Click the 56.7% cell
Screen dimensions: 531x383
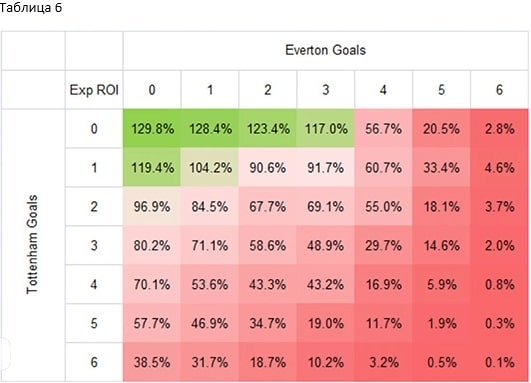[x=384, y=129]
